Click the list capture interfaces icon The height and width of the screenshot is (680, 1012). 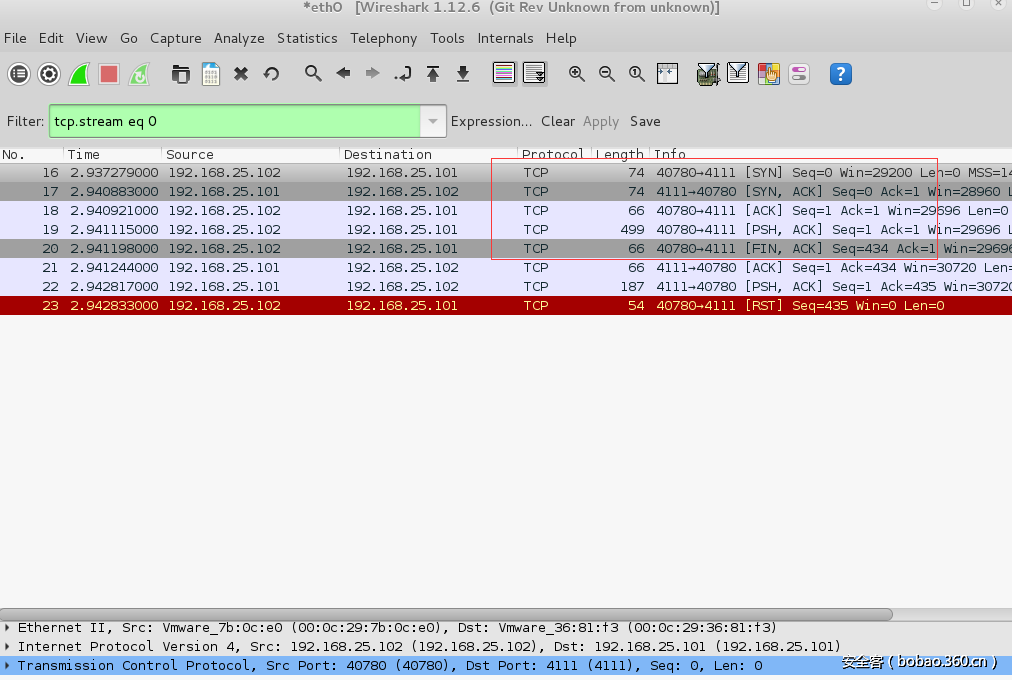click(19, 74)
